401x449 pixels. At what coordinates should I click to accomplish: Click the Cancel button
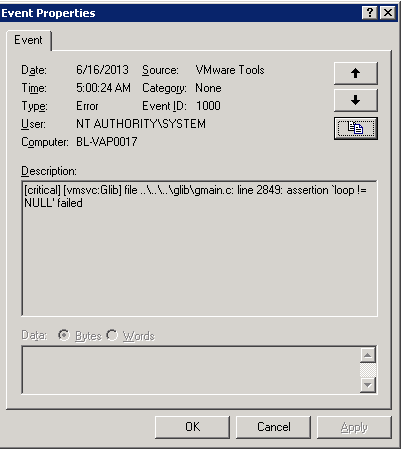[273, 427]
